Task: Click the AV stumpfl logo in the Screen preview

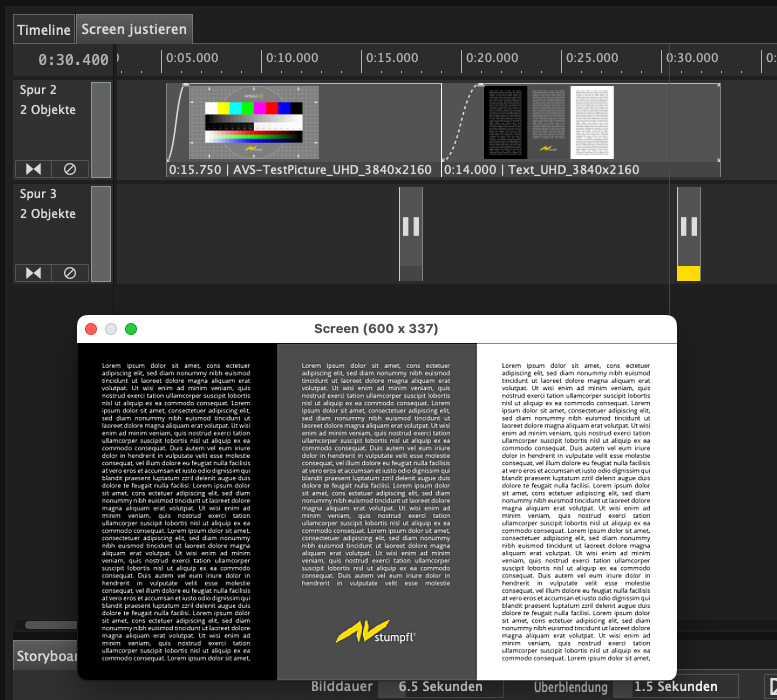Action: 376,632
